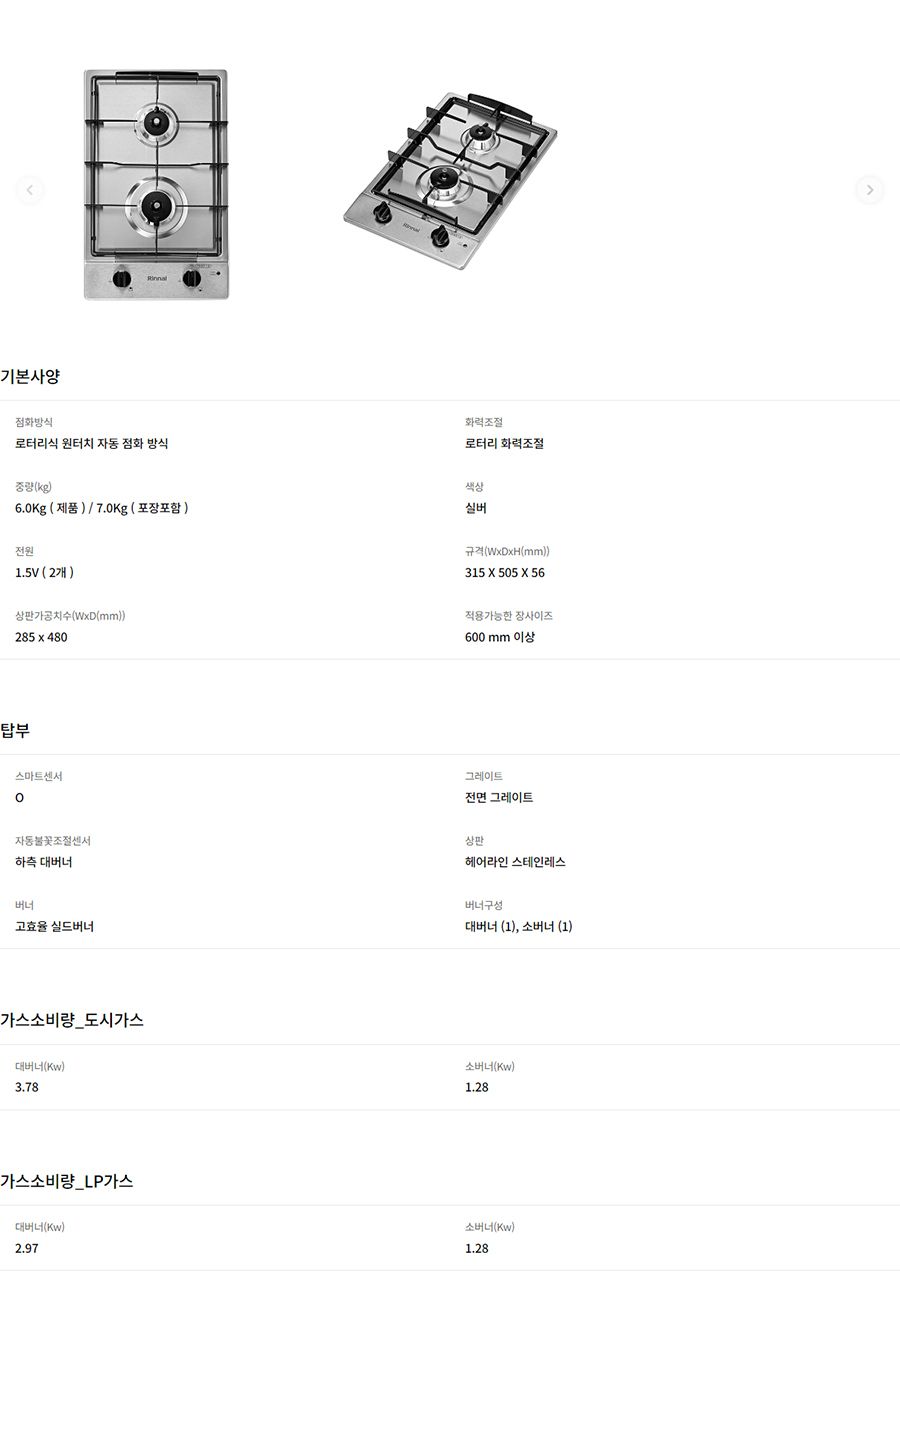Click the previous image carousel arrow
900x1429 pixels.
(30, 190)
